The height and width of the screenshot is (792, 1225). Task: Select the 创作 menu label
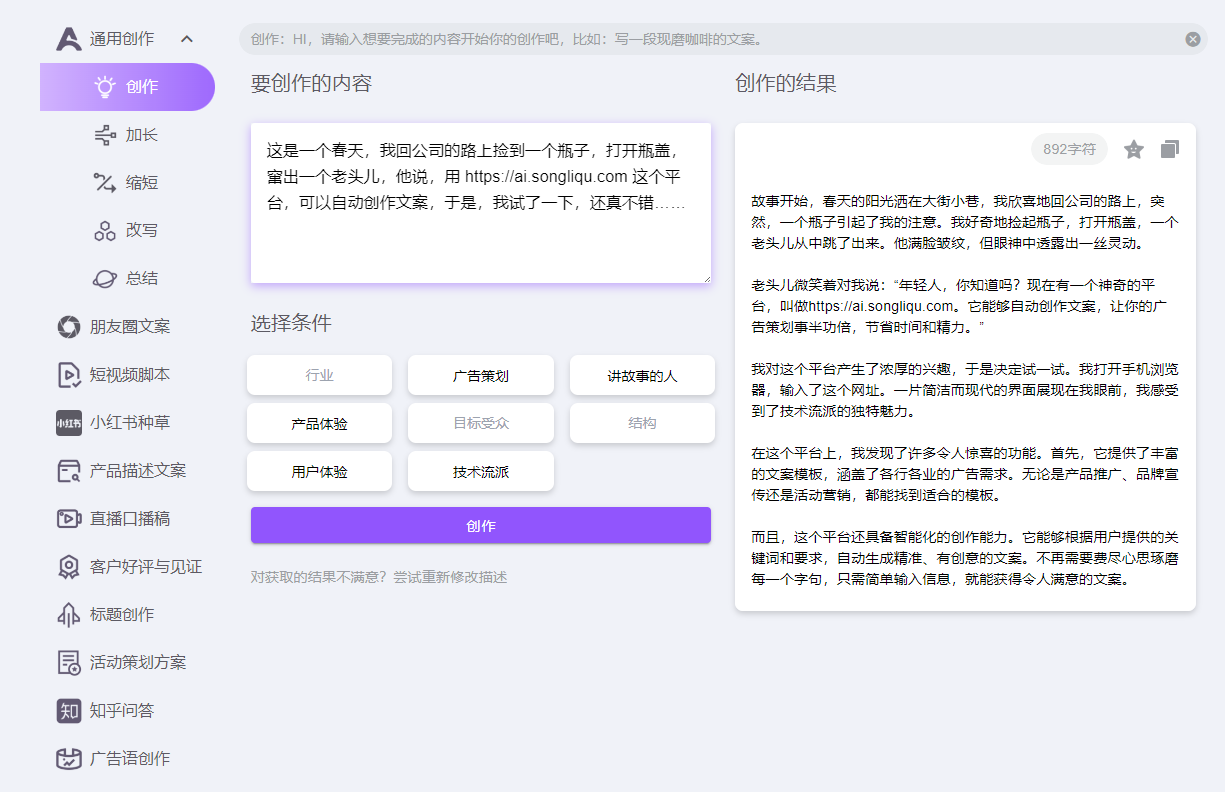[142, 87]
